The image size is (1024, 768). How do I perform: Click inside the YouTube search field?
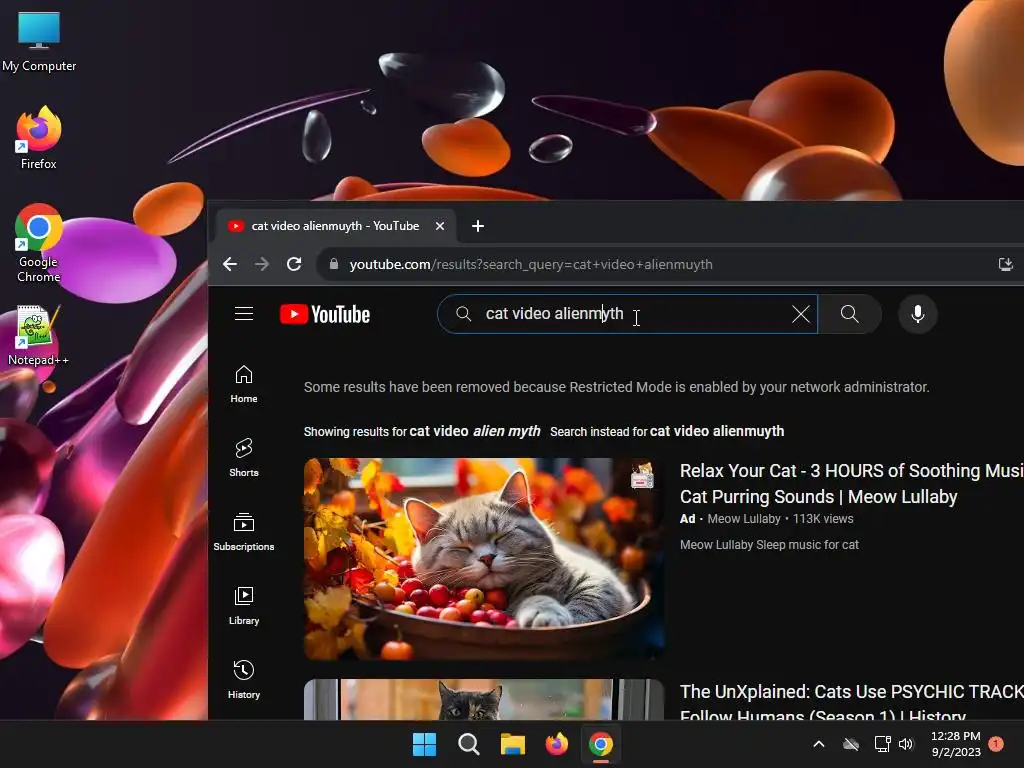pos(627,314)
